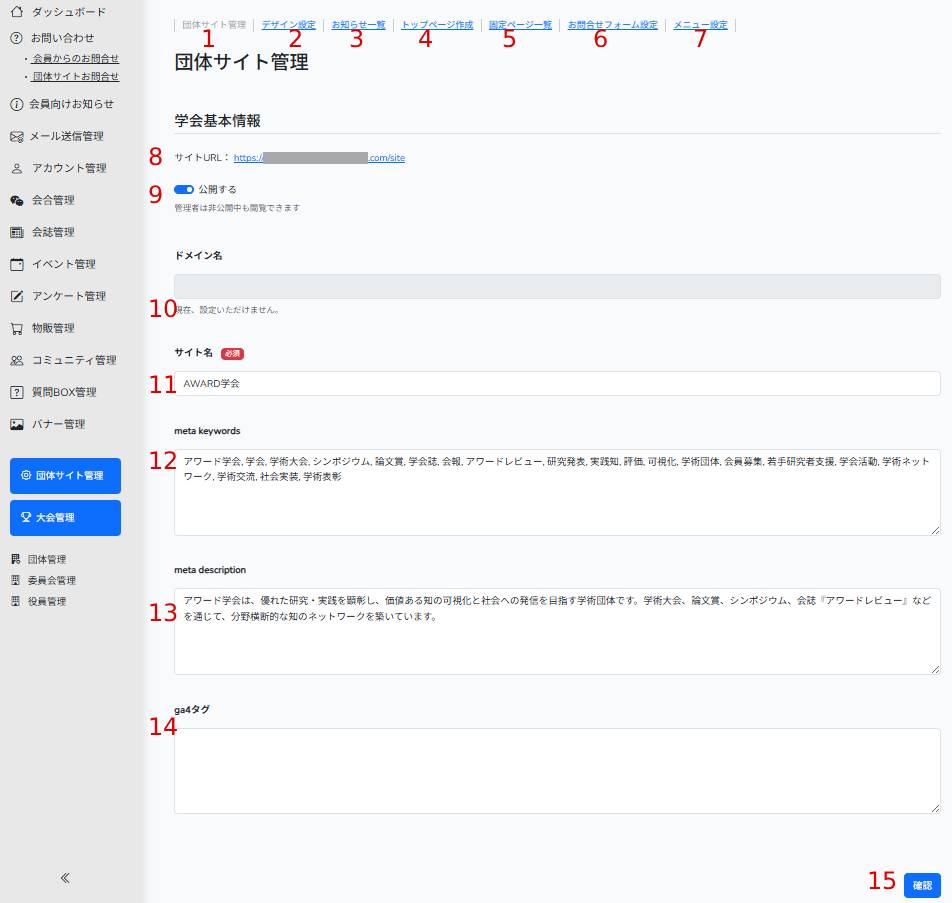The height and width of the screenshot is (903, 952).
Task: Focus the ga4タグ text area
Action: click(557, 770)
